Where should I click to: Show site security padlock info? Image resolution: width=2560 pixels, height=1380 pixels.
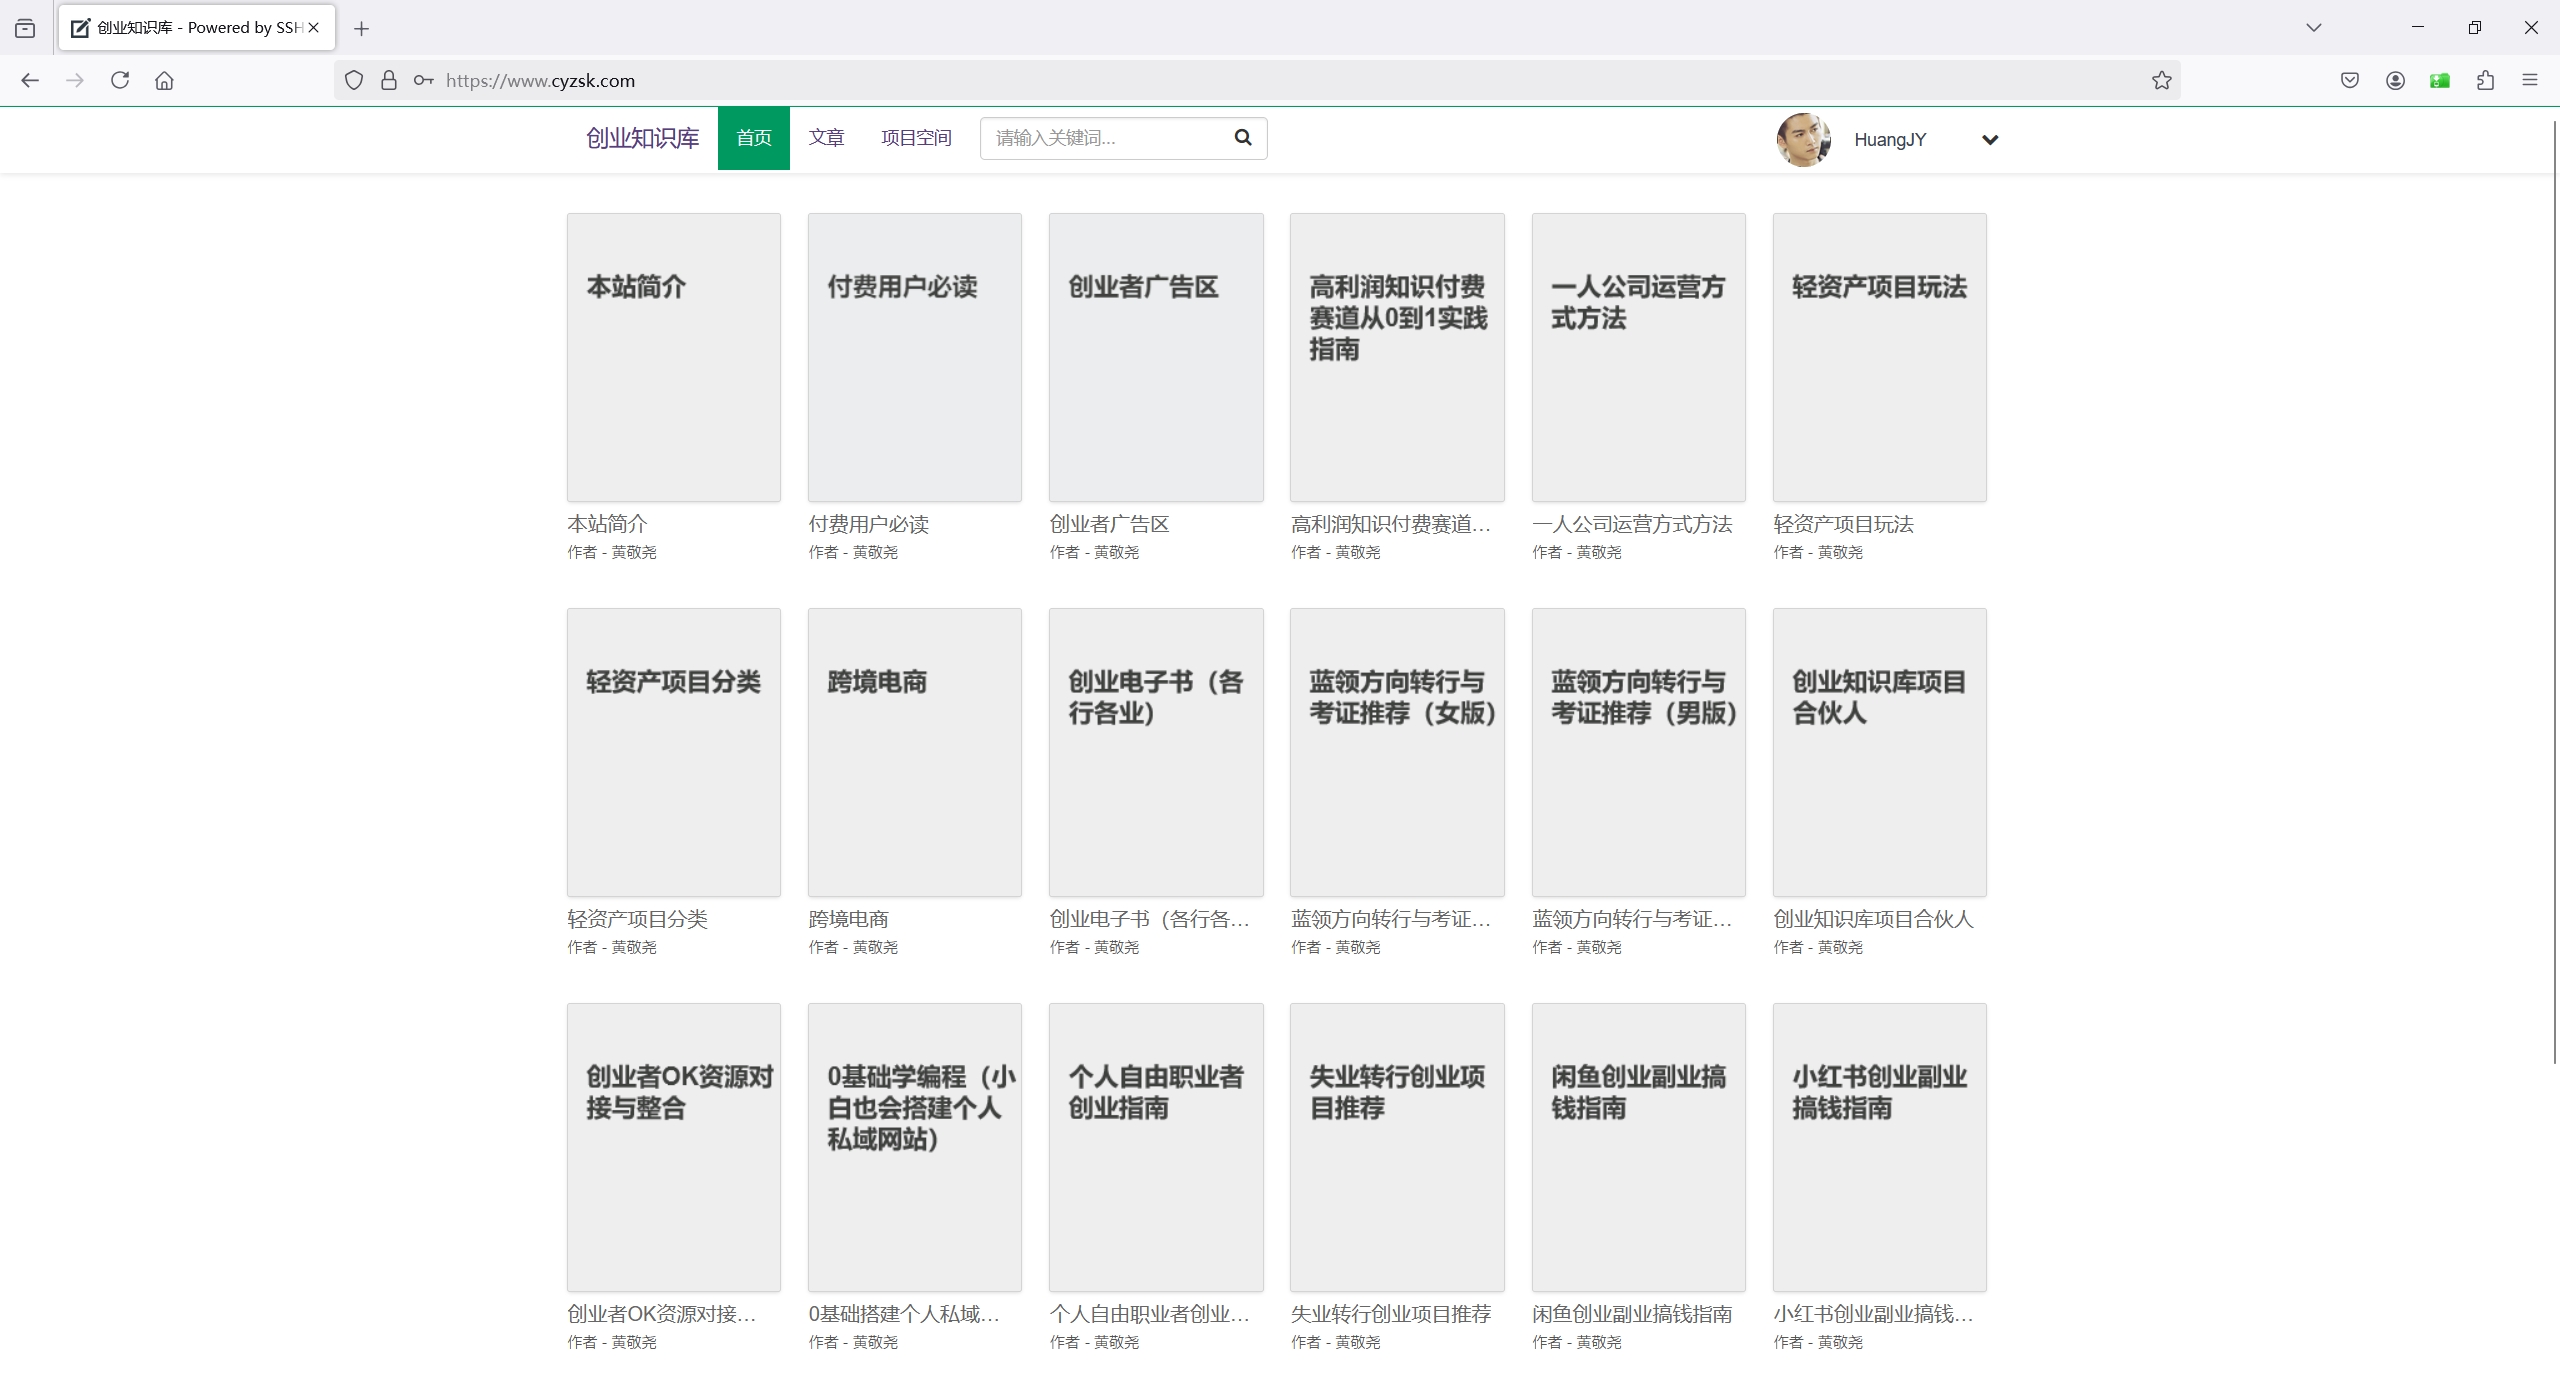click(389, 80)
